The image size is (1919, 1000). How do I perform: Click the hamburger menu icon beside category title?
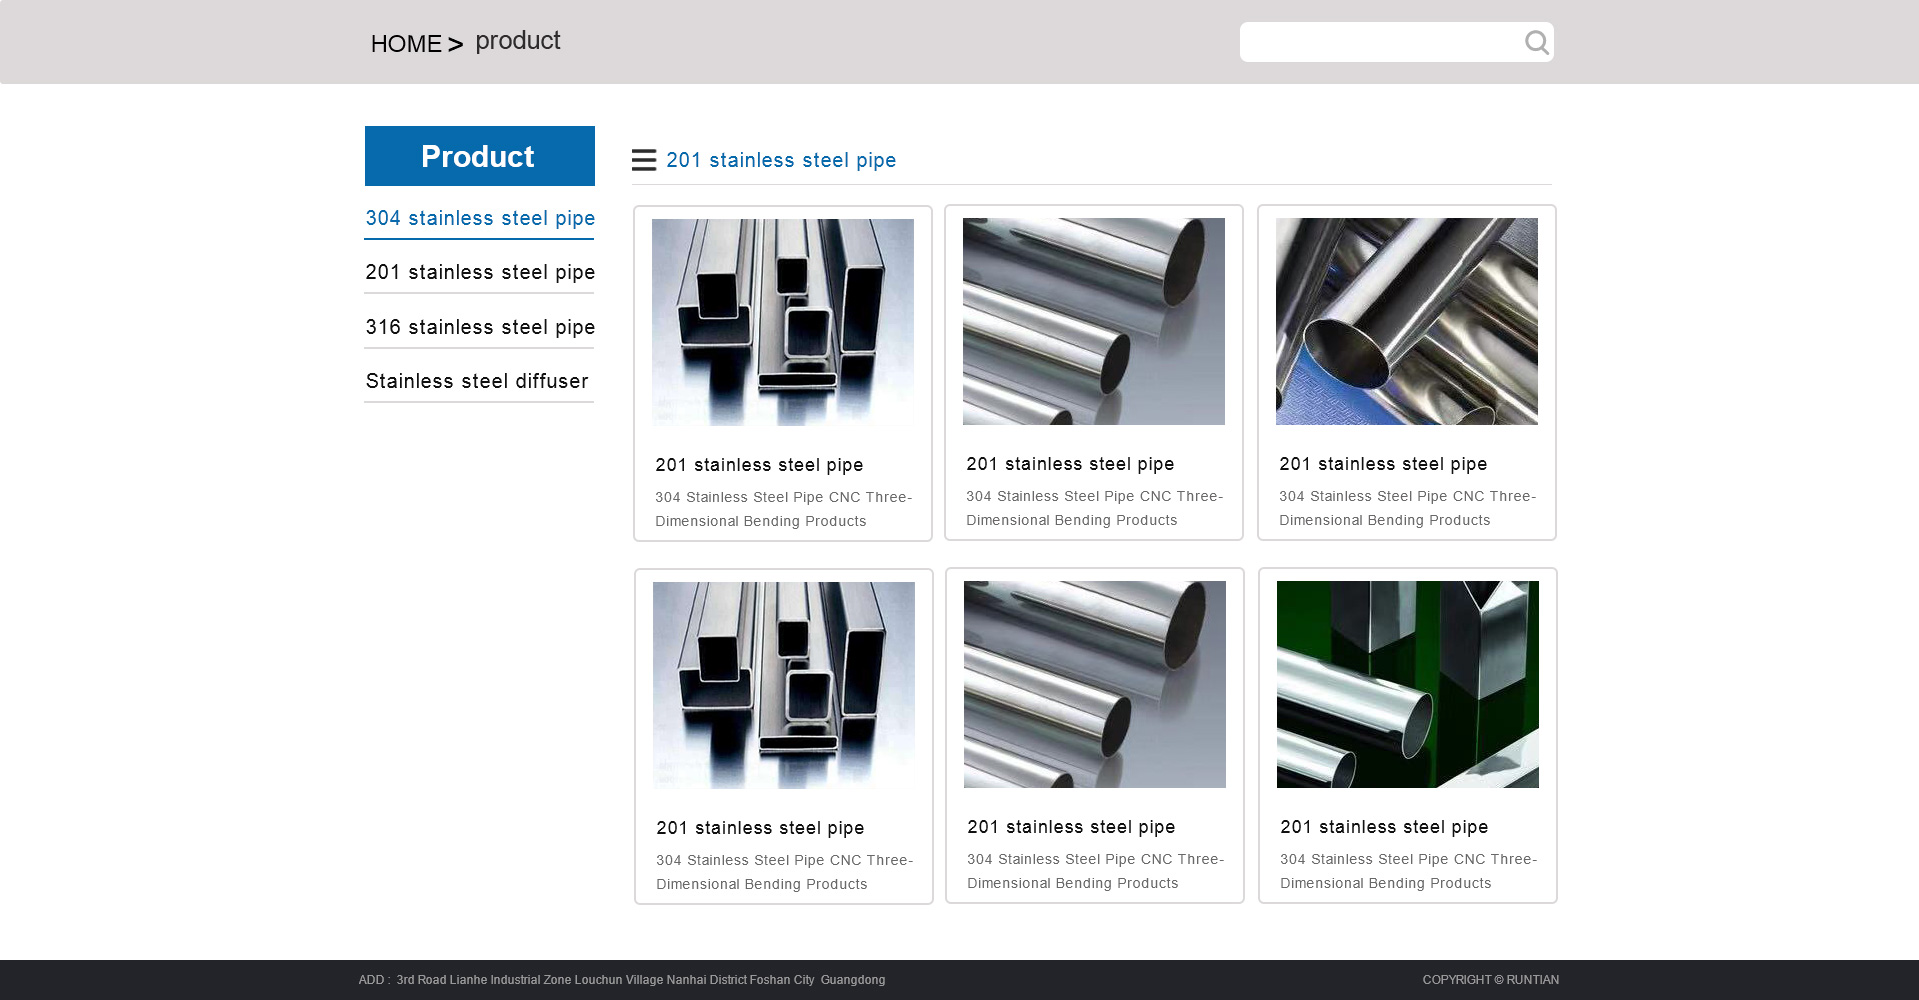[x=644, y=160]
